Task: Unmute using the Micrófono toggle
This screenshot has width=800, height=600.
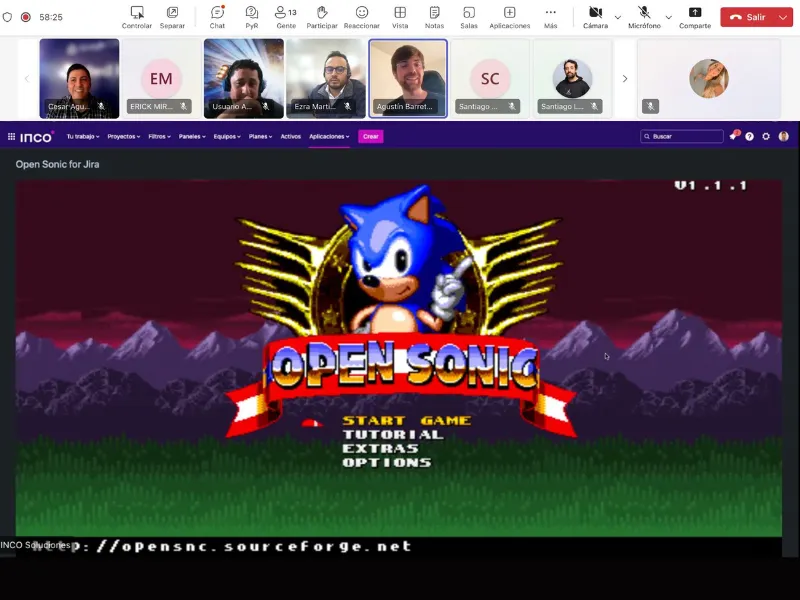Action: [644, 16]
